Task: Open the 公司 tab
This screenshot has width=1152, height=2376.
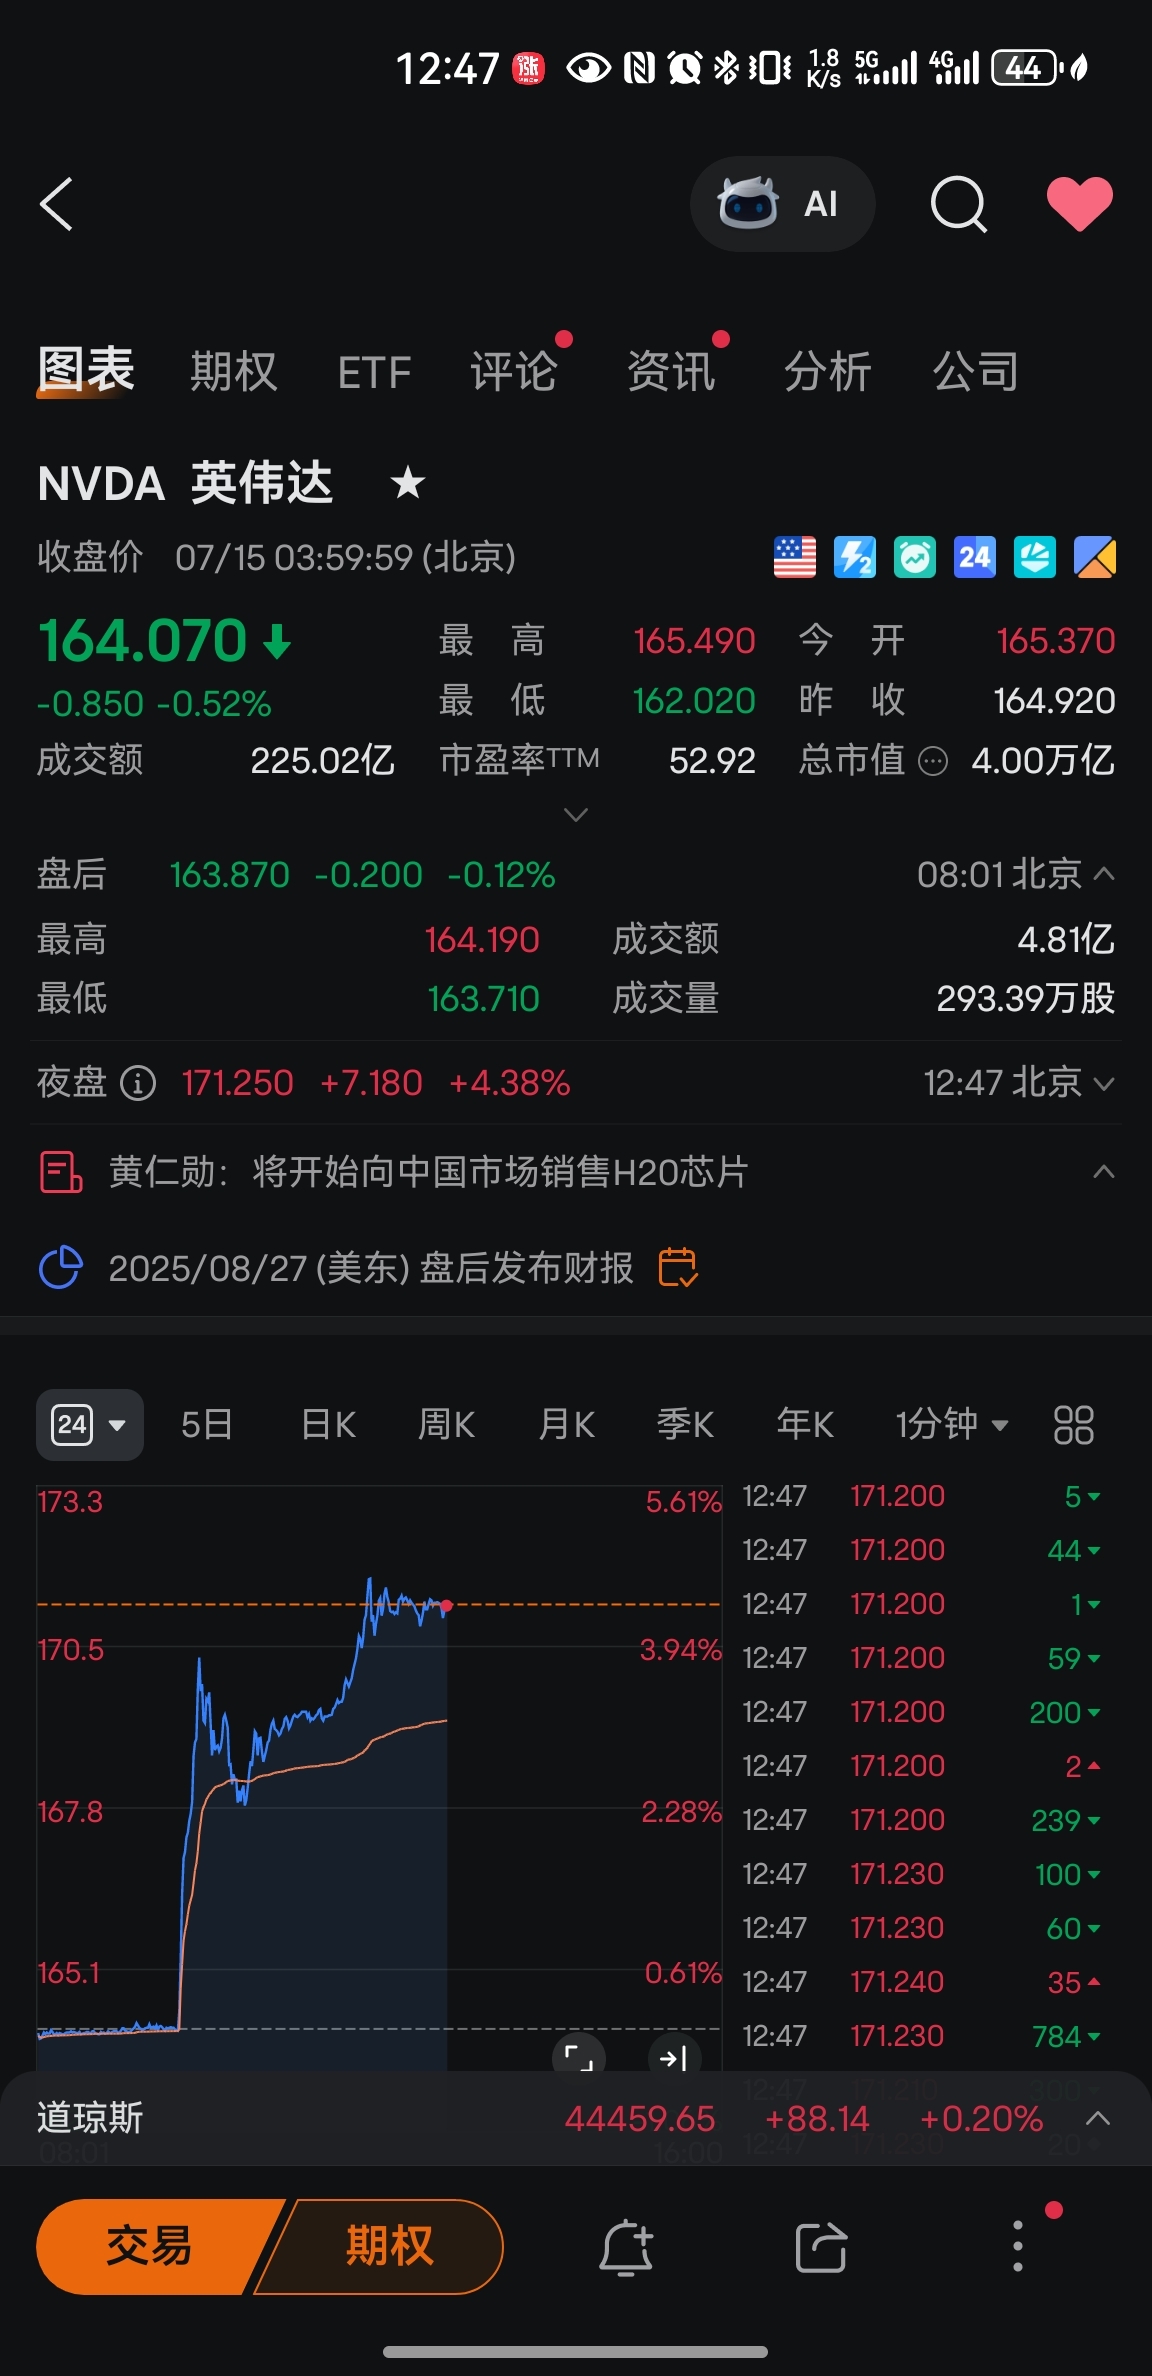Action: point(976,372)
